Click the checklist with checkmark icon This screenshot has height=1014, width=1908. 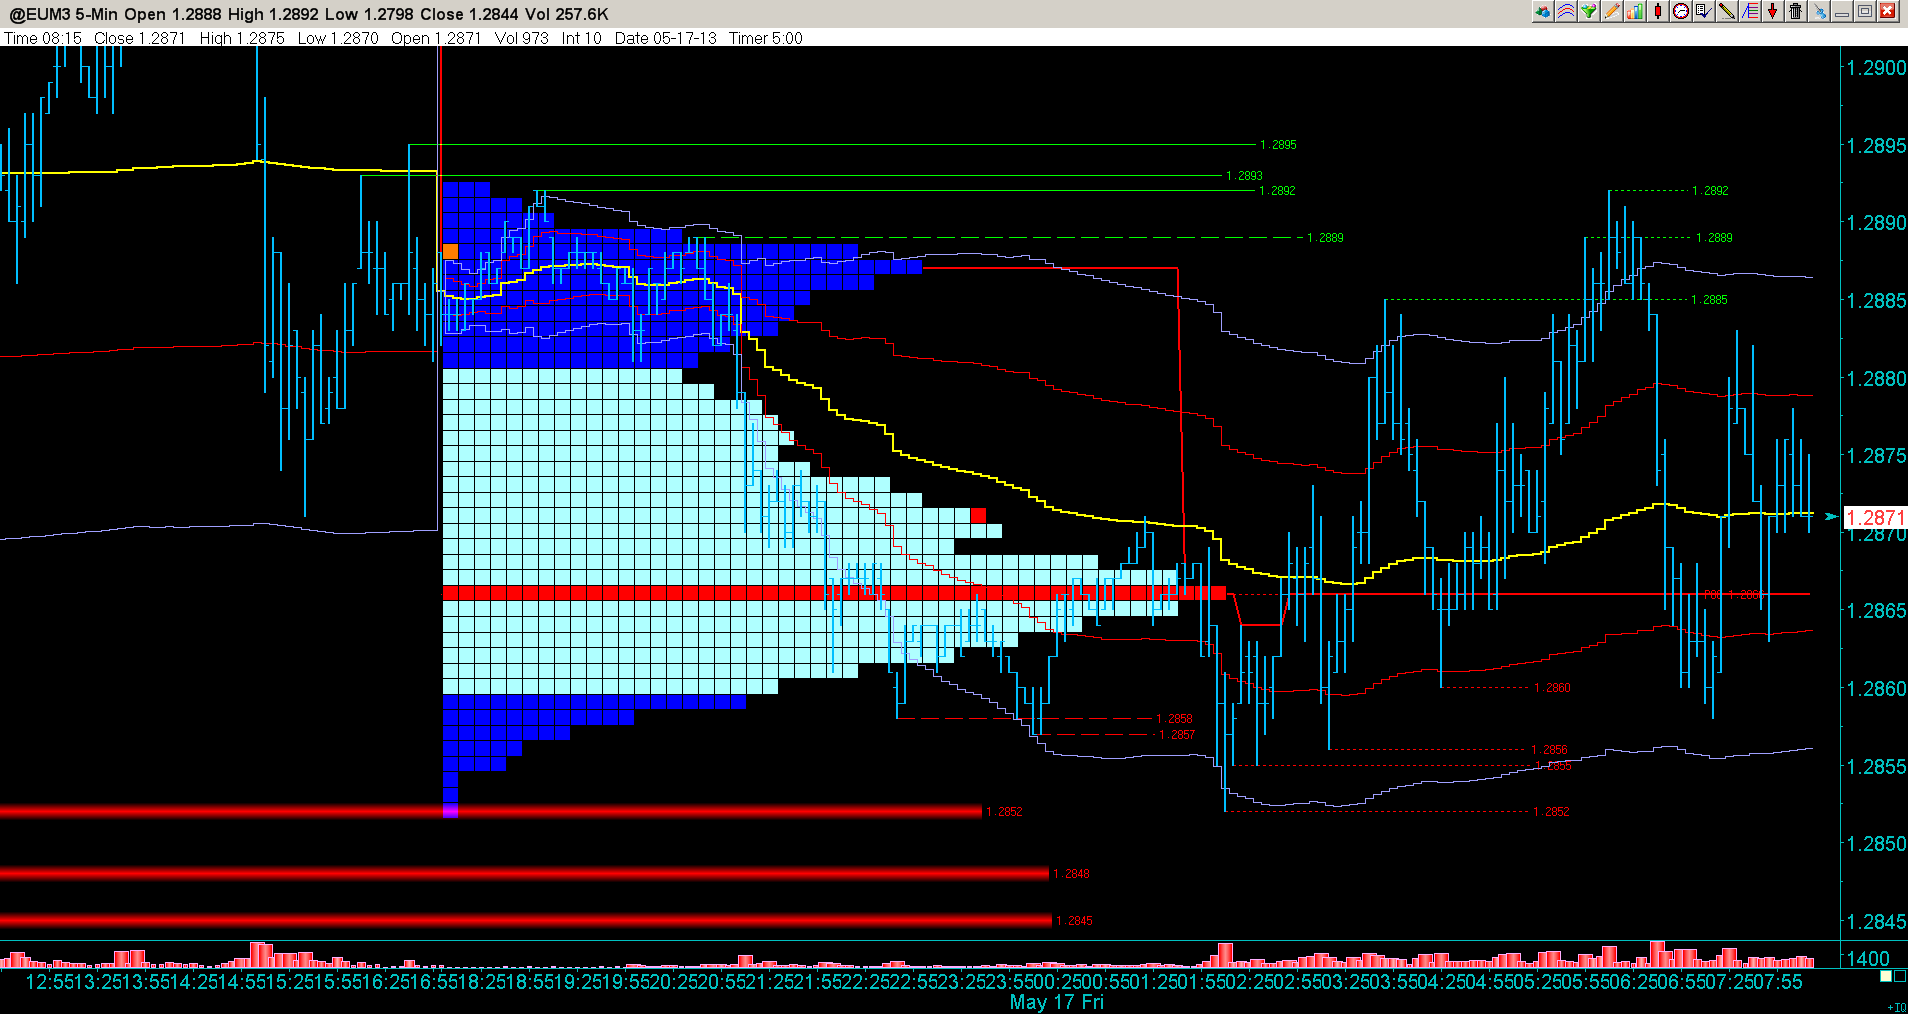click(x=1703, y=11)
